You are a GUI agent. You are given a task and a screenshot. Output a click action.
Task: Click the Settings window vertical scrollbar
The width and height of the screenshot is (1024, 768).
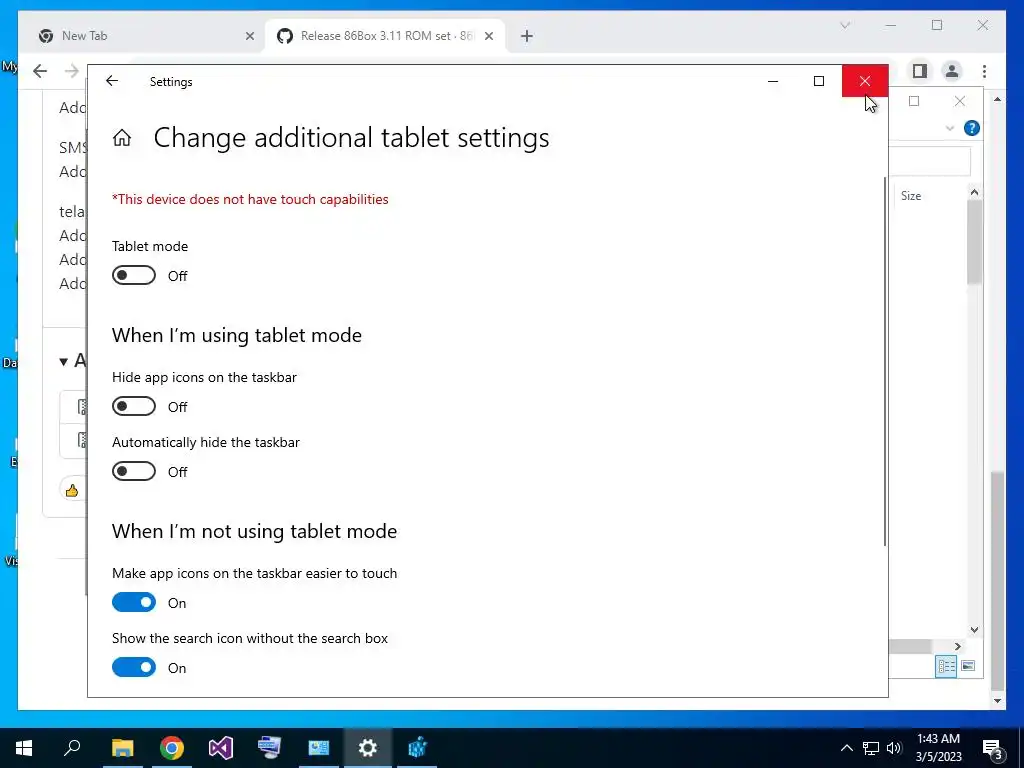(x=885, y=360)
